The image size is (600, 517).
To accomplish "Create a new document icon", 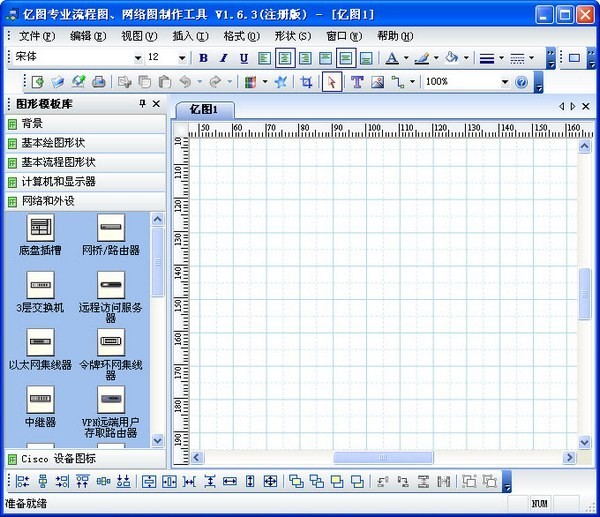I will point(38,82).
